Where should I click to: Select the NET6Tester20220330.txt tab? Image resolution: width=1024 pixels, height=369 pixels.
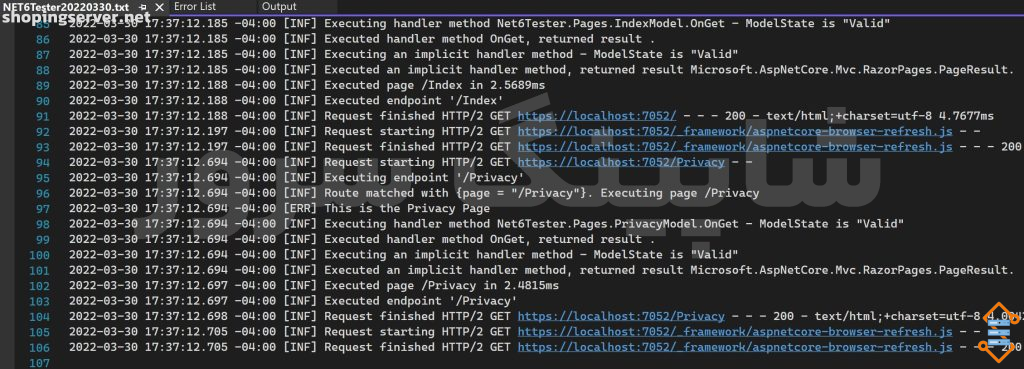tap(65, 7)
